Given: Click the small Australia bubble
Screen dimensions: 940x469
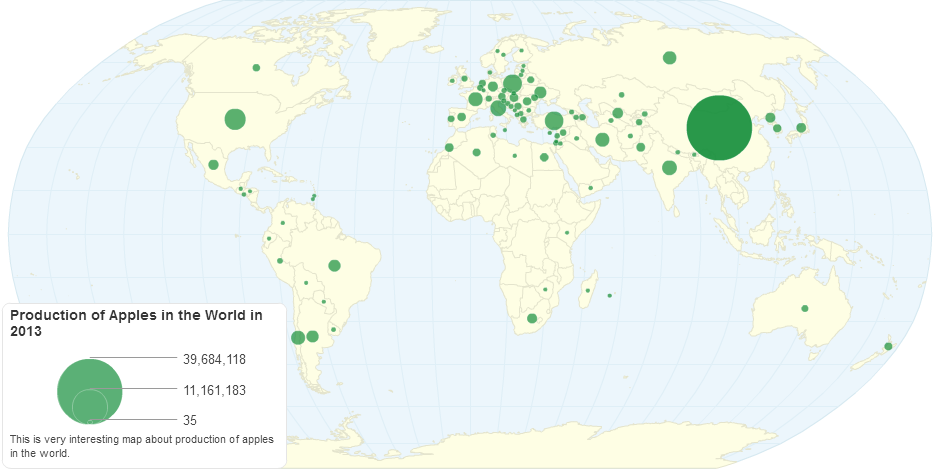Looking at the screenshot, I should coord(805,308).
